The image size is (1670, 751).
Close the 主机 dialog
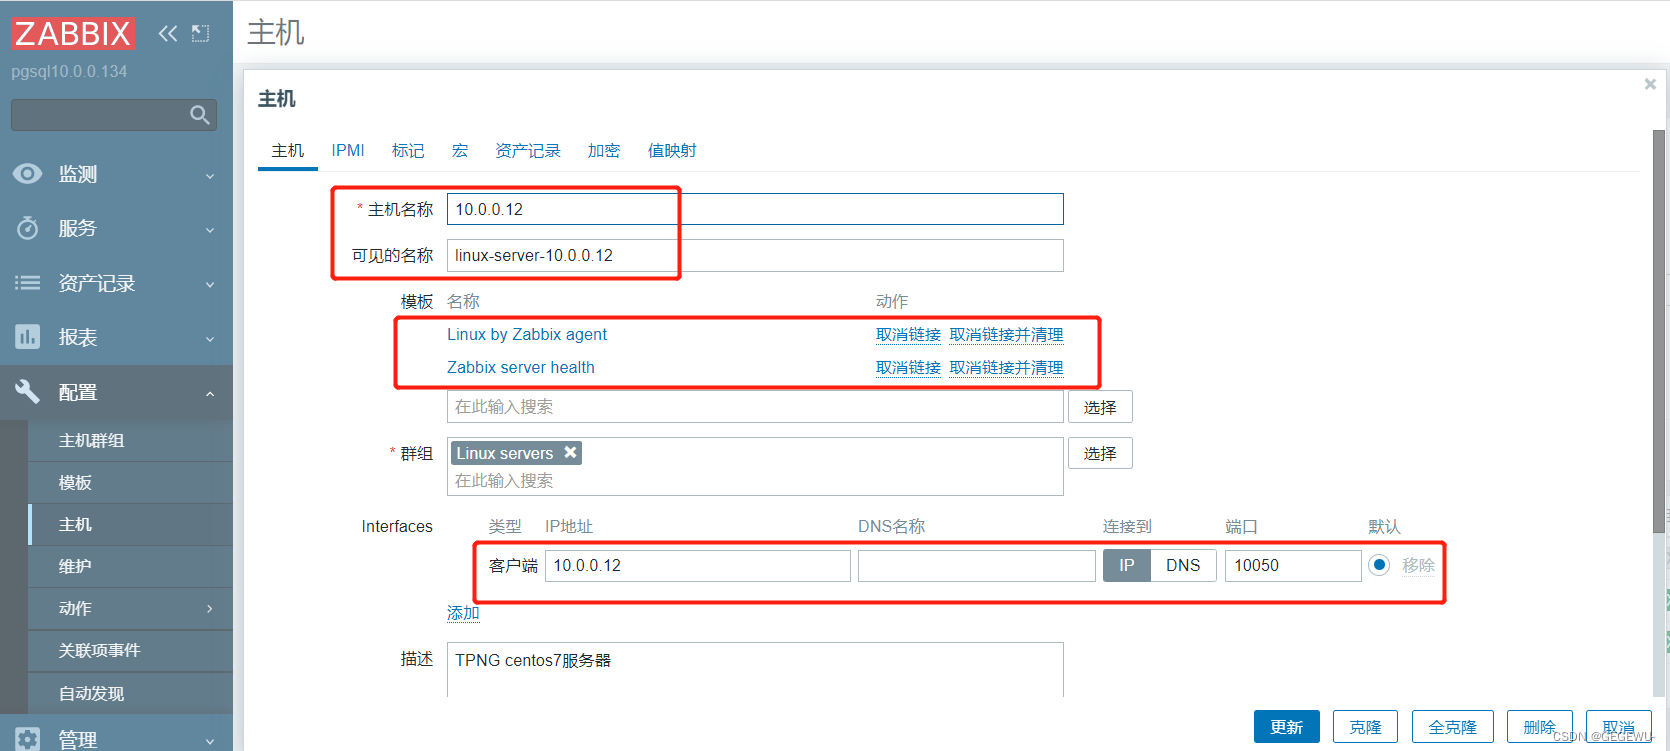click(1650, 84)
